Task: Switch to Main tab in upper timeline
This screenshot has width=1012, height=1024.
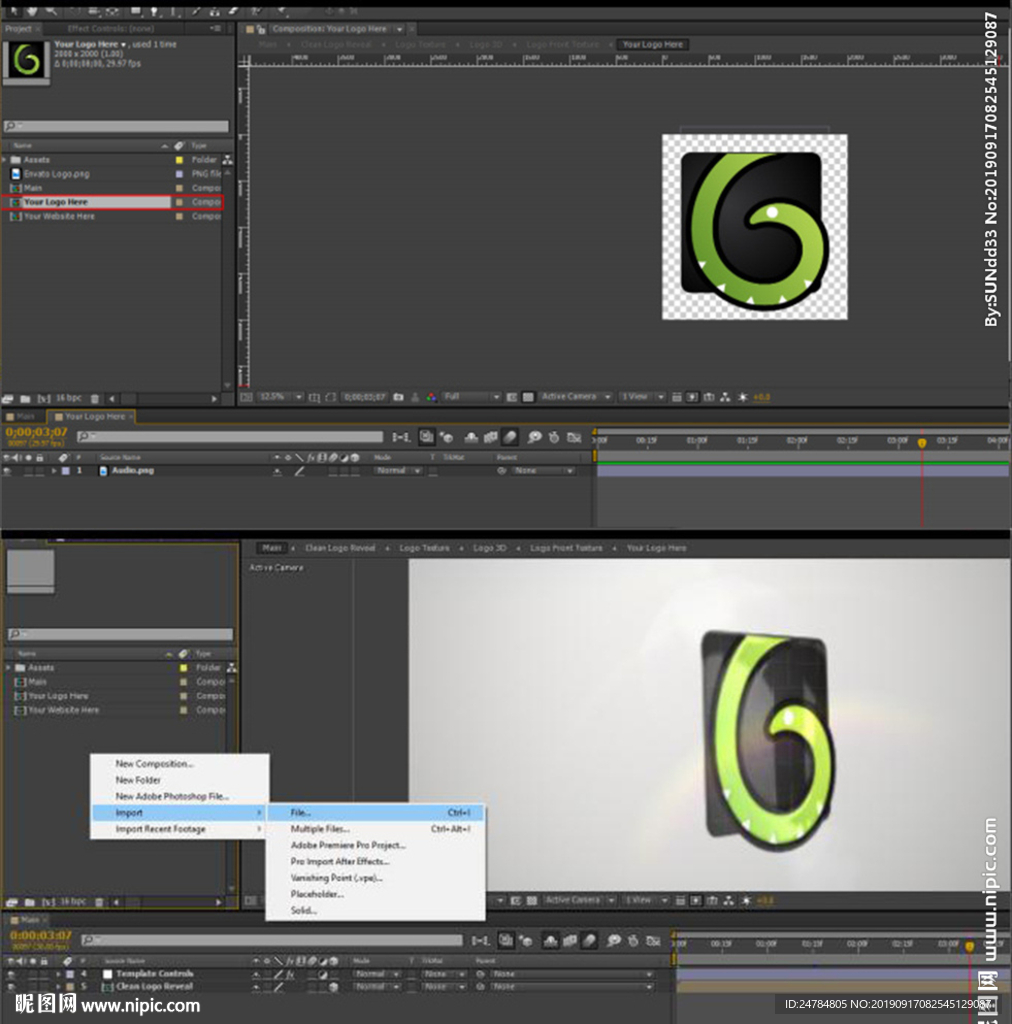Action: [22, 417]
